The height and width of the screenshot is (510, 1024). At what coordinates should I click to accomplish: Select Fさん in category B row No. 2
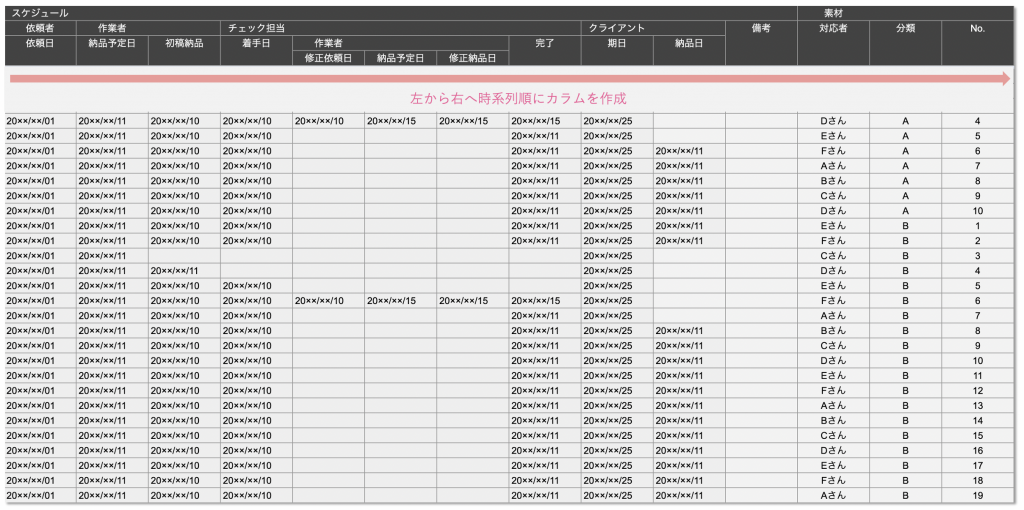coord(833,241)
